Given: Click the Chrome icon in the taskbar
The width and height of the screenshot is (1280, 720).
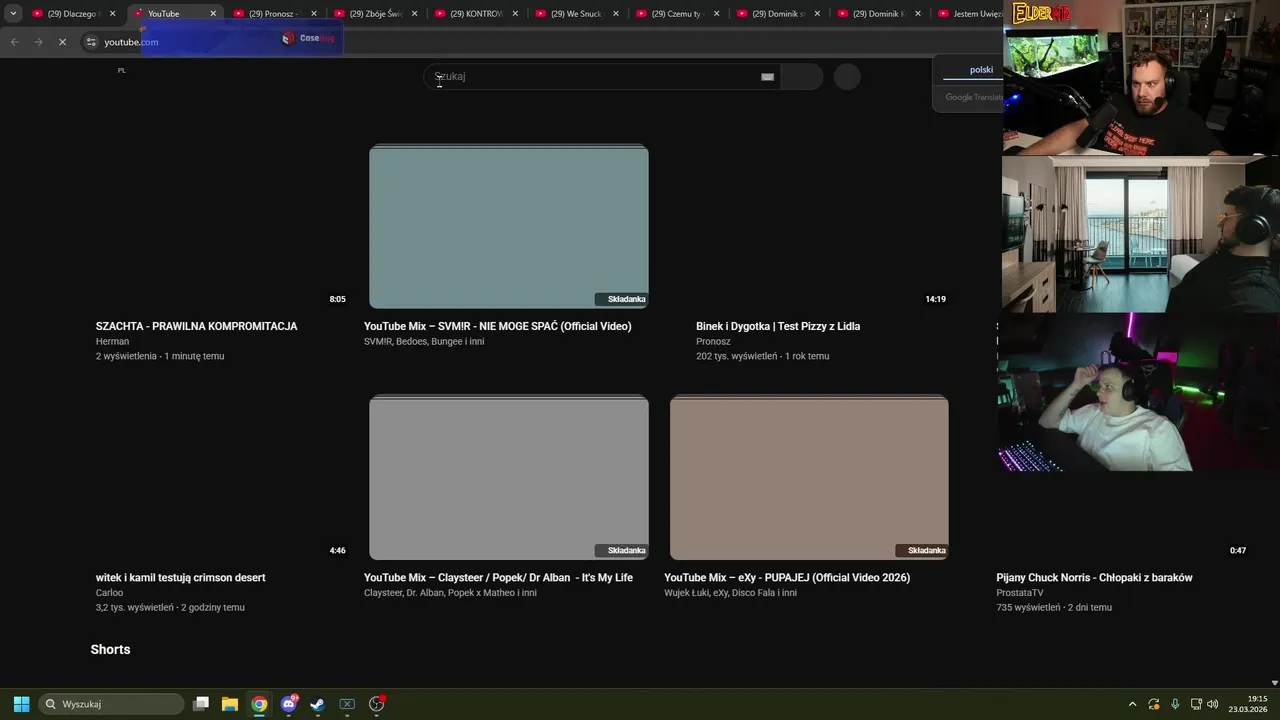Looking at the screenshot, I should 259,704.
